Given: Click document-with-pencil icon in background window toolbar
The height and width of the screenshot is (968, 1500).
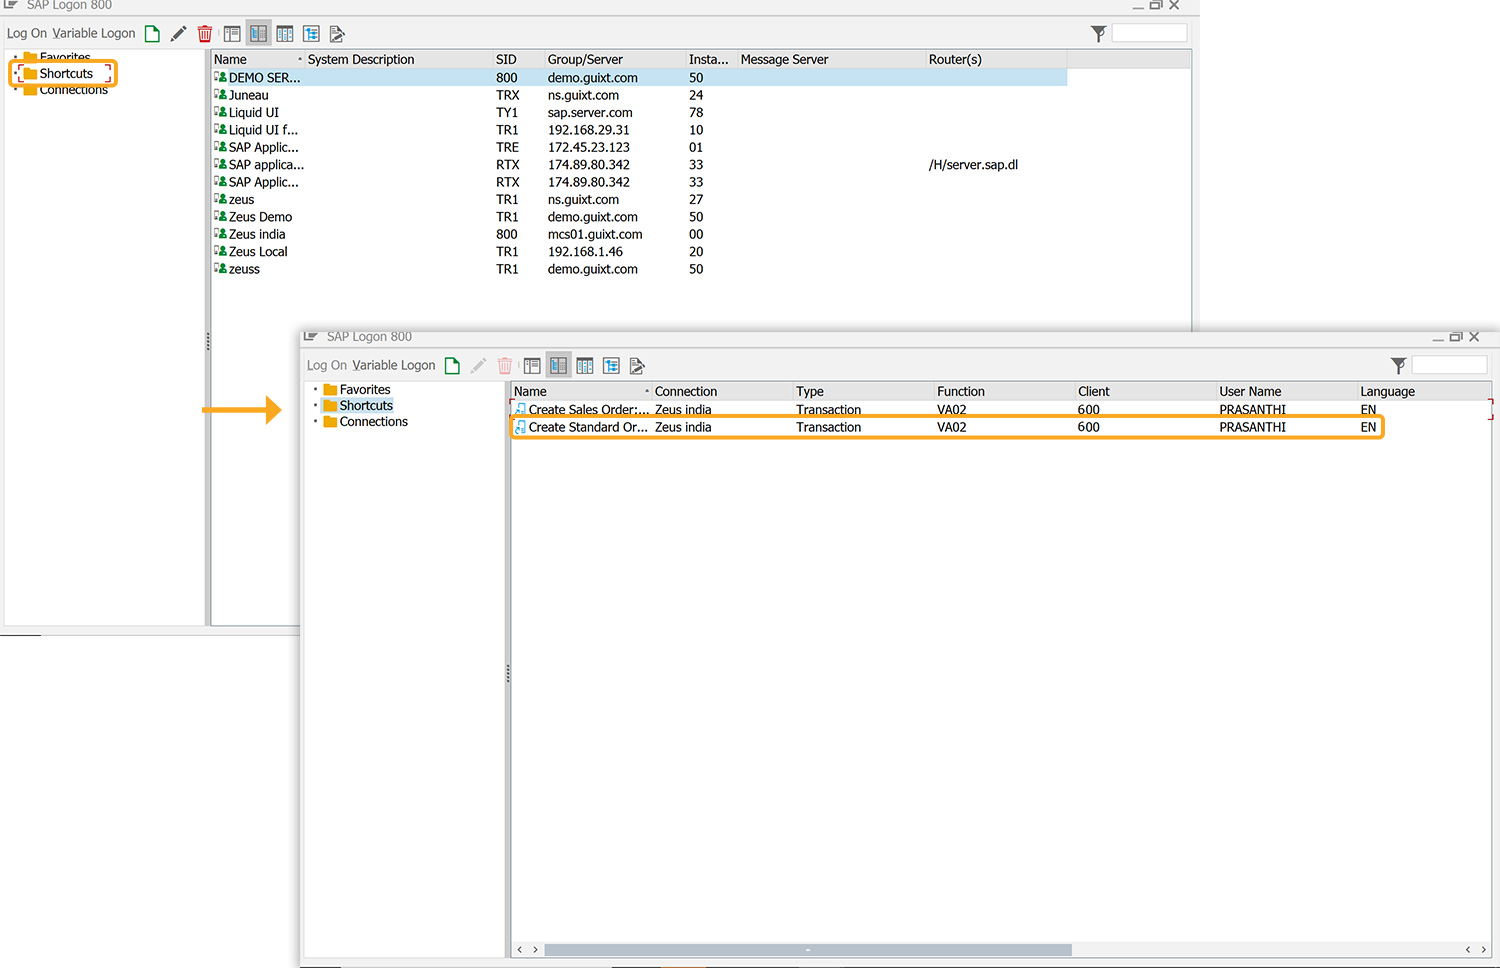Looking at the screenshot, I should (x=337, y=34).
